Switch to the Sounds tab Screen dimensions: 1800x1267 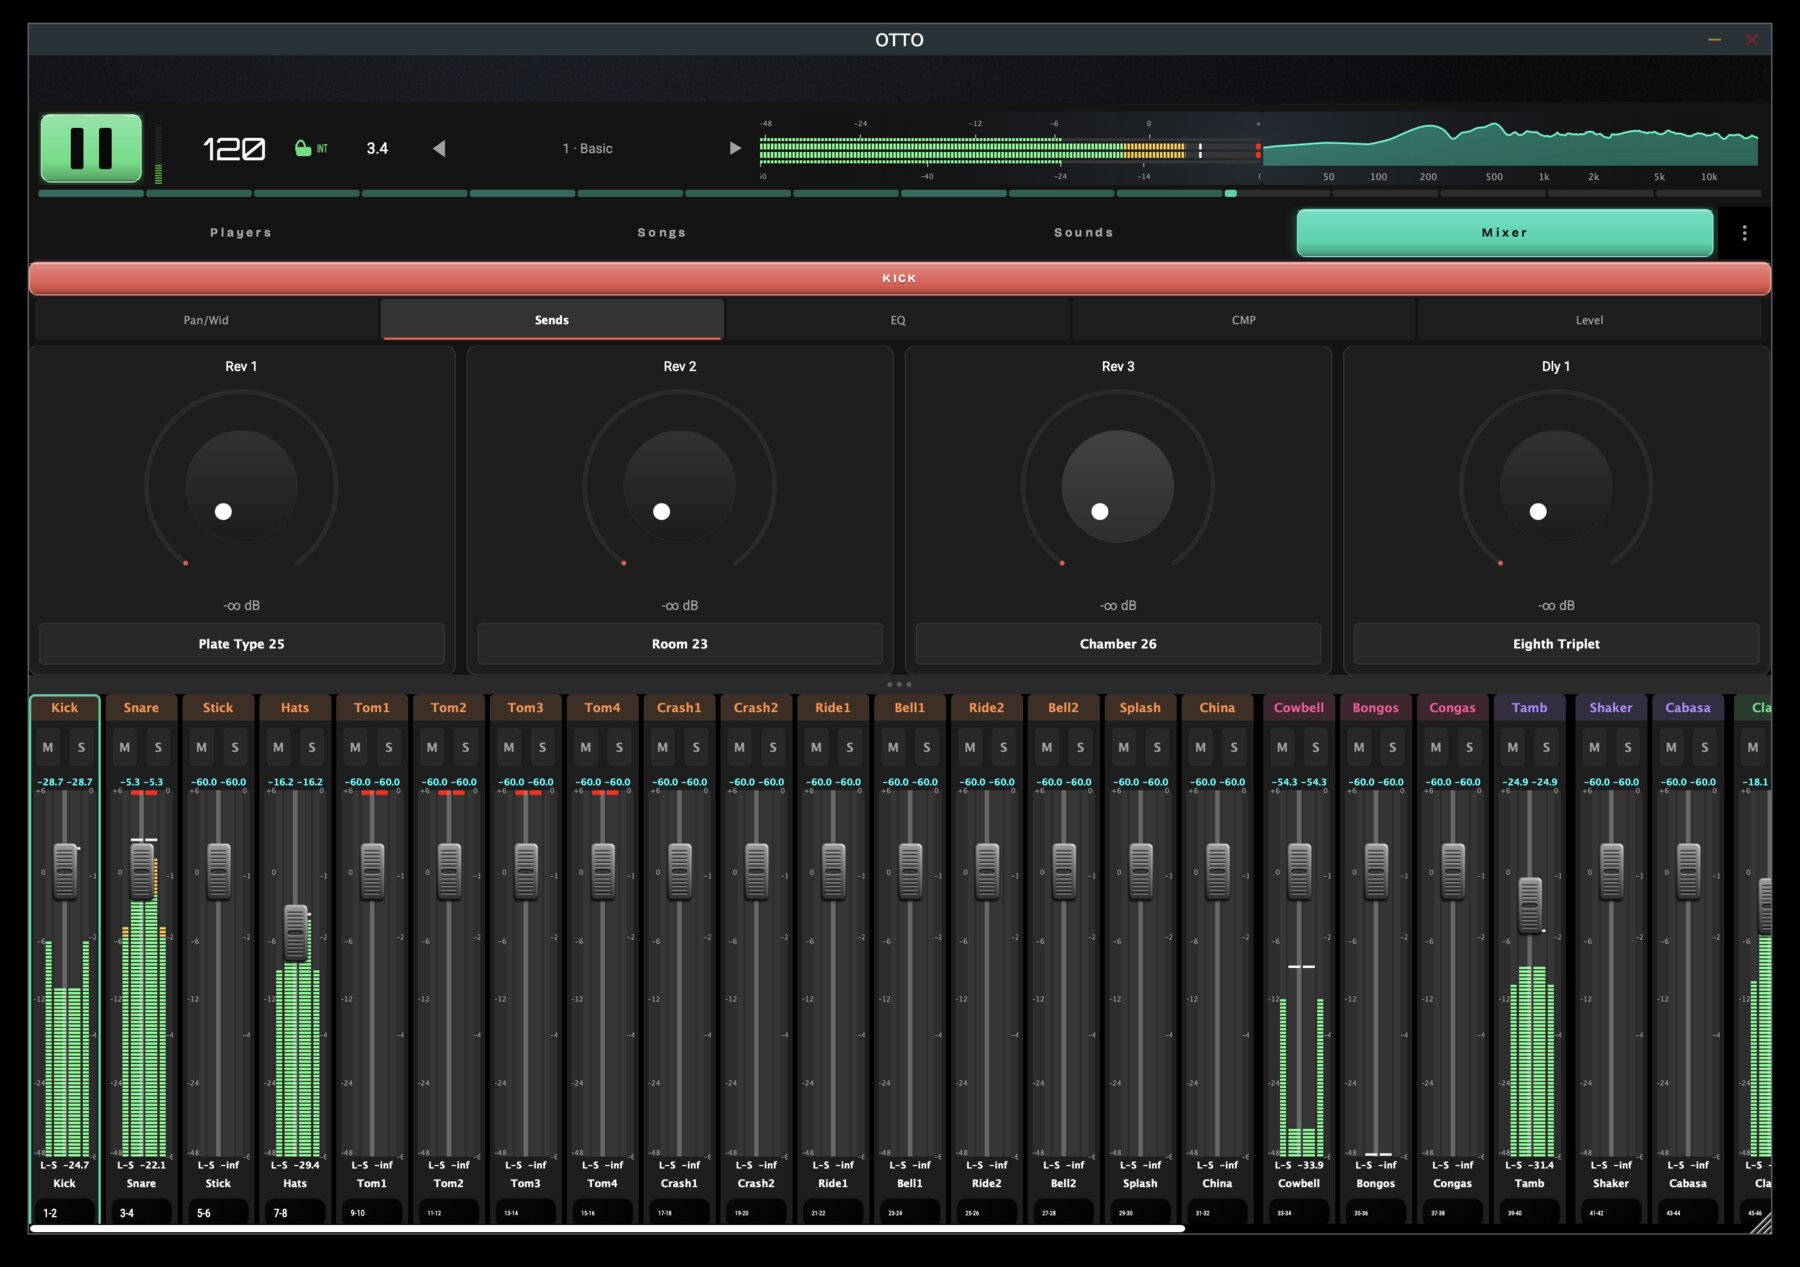1084,232
